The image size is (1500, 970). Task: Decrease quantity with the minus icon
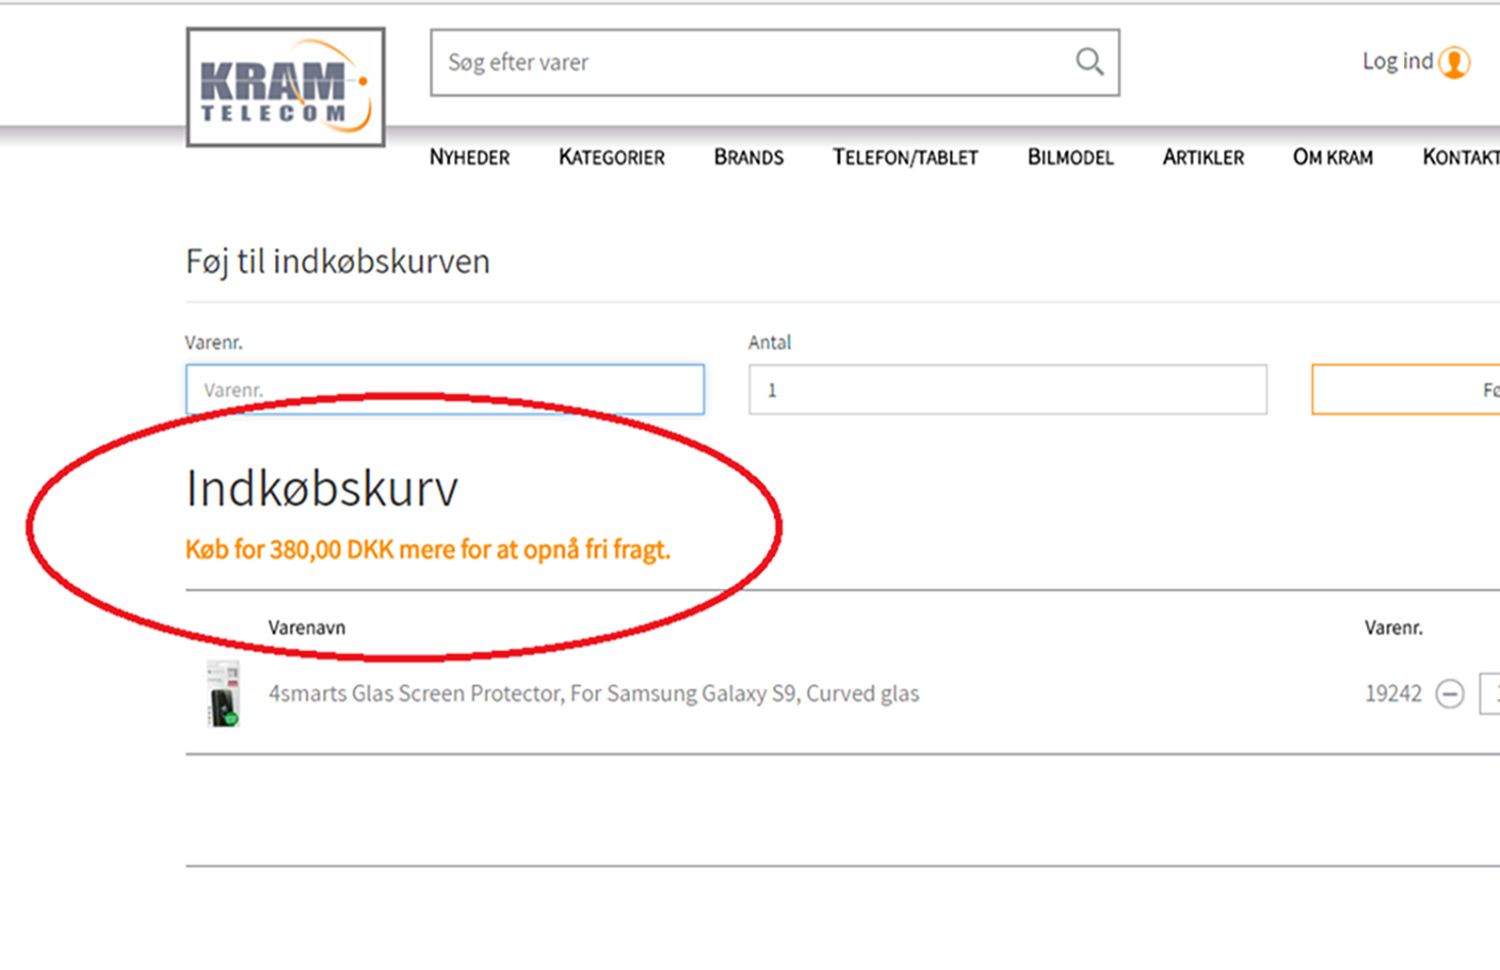(1449, 693)
